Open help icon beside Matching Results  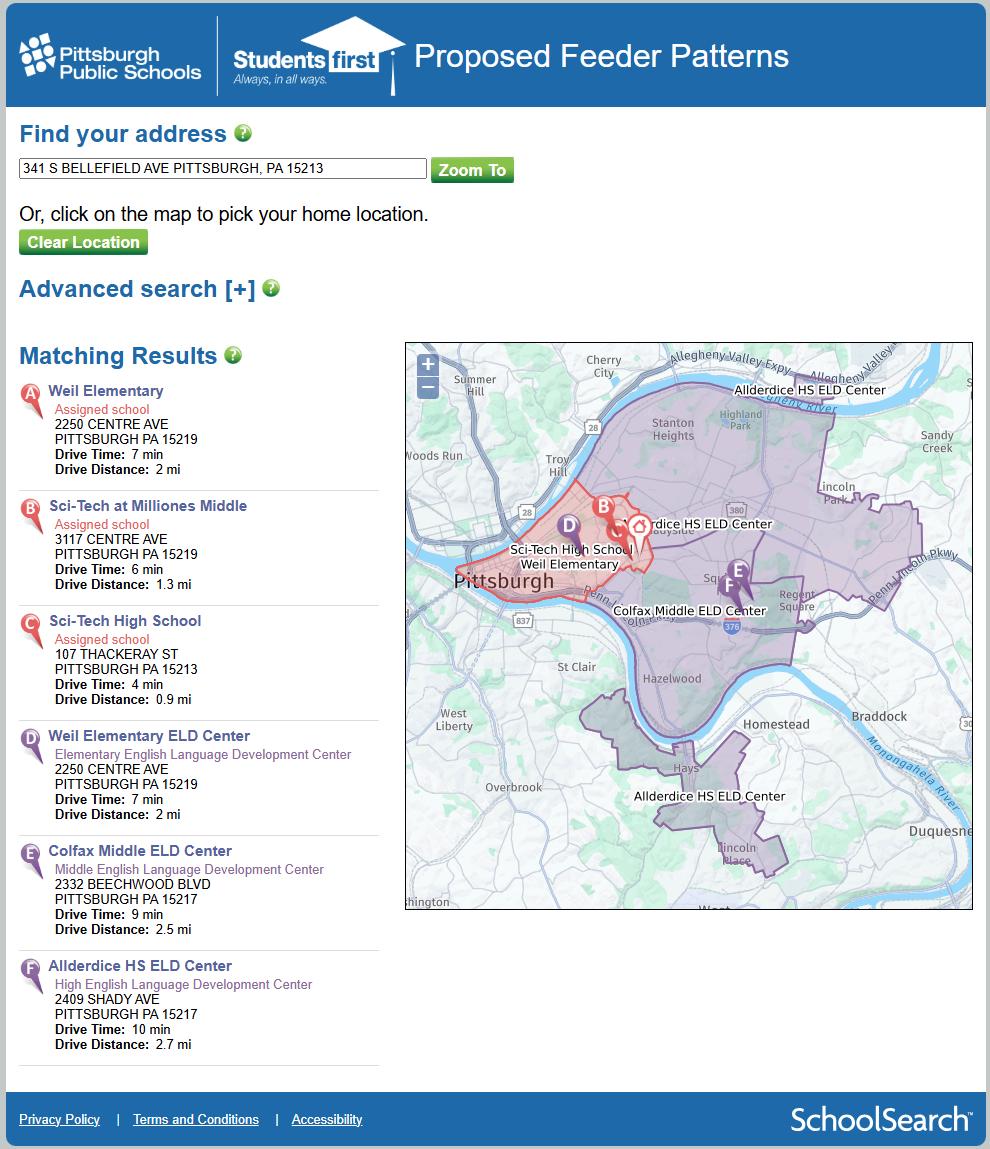pyautogui.click(x=233, y=355)
